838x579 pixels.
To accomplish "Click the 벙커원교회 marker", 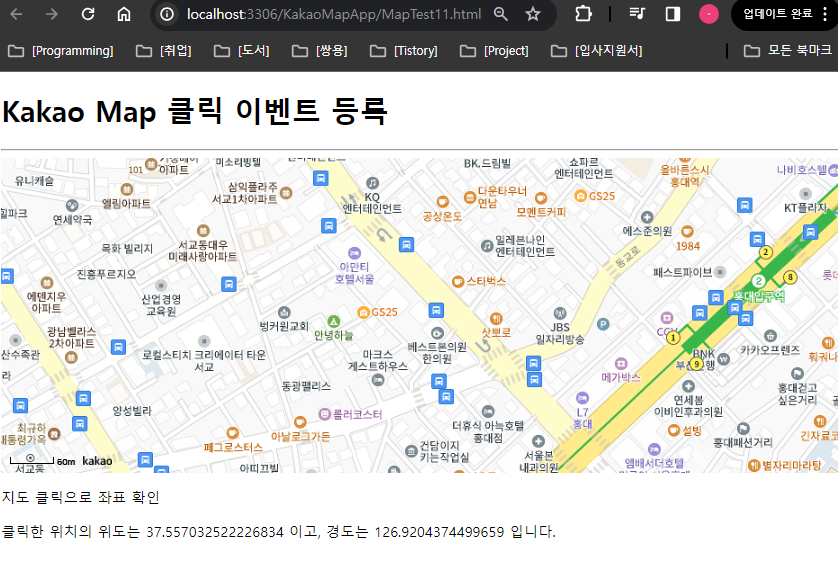I will (x=284, y=312).
